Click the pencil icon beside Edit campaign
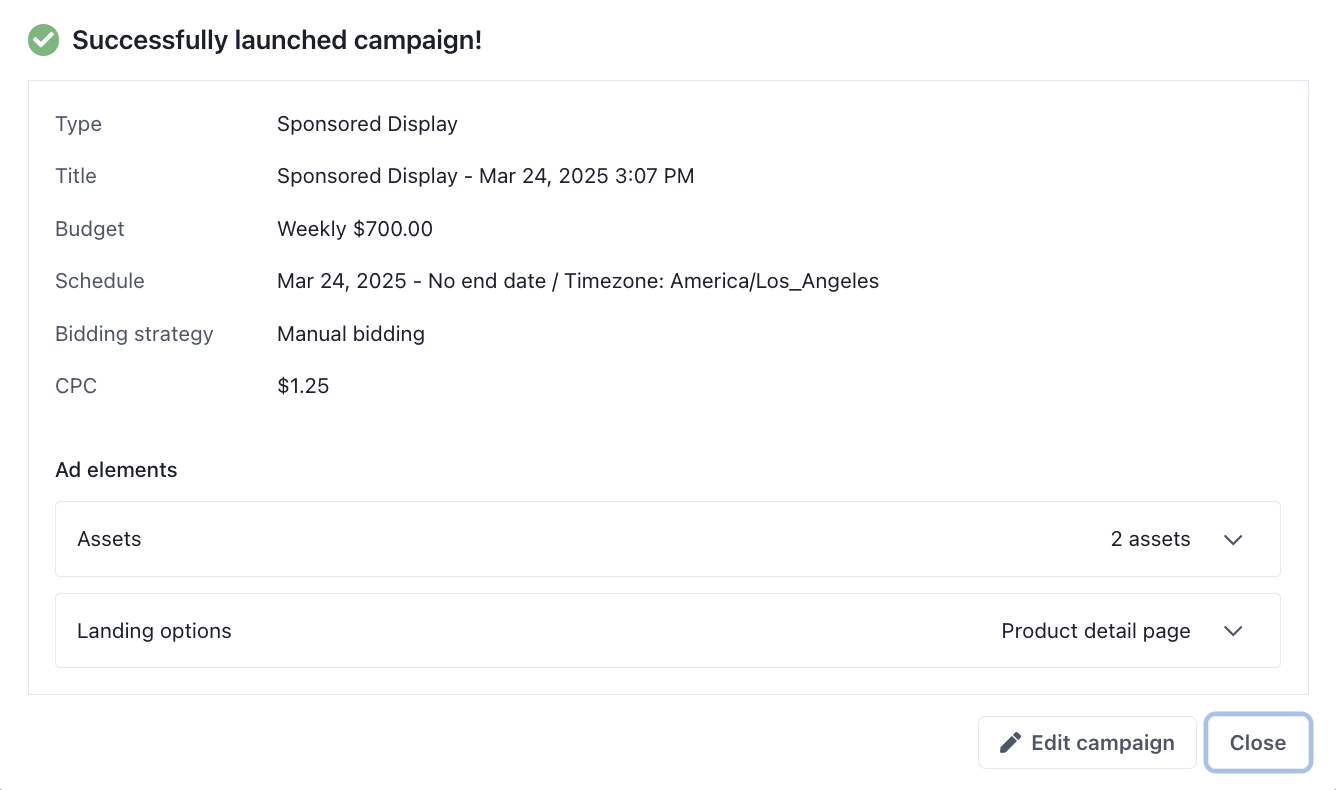 tap(1011, 743)
